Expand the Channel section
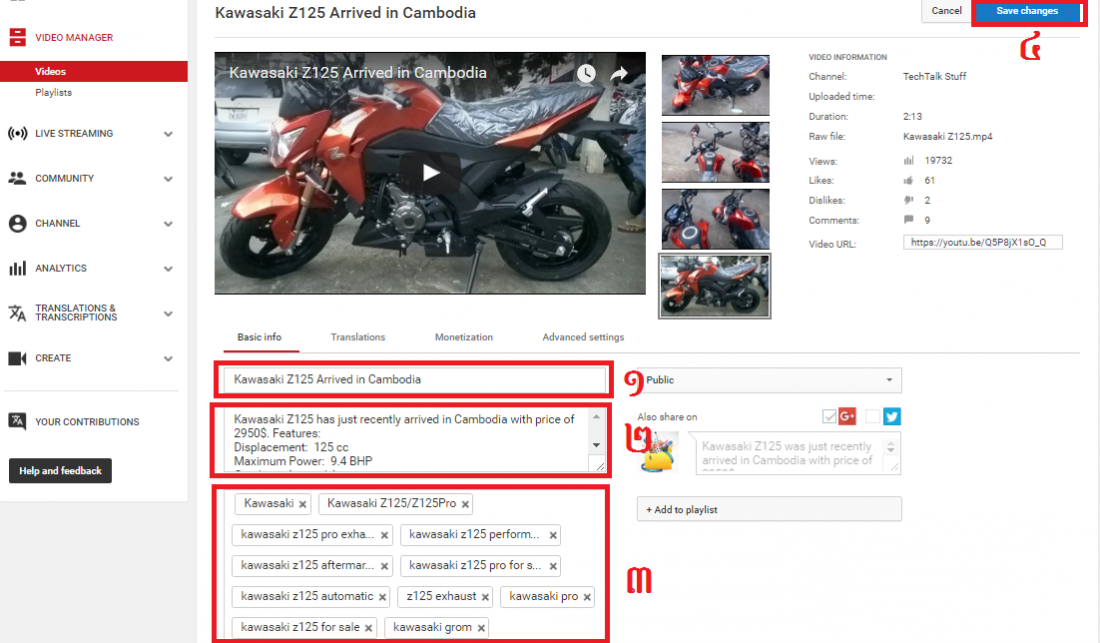This screenshot has width=1100, height=643. [168, 223]
